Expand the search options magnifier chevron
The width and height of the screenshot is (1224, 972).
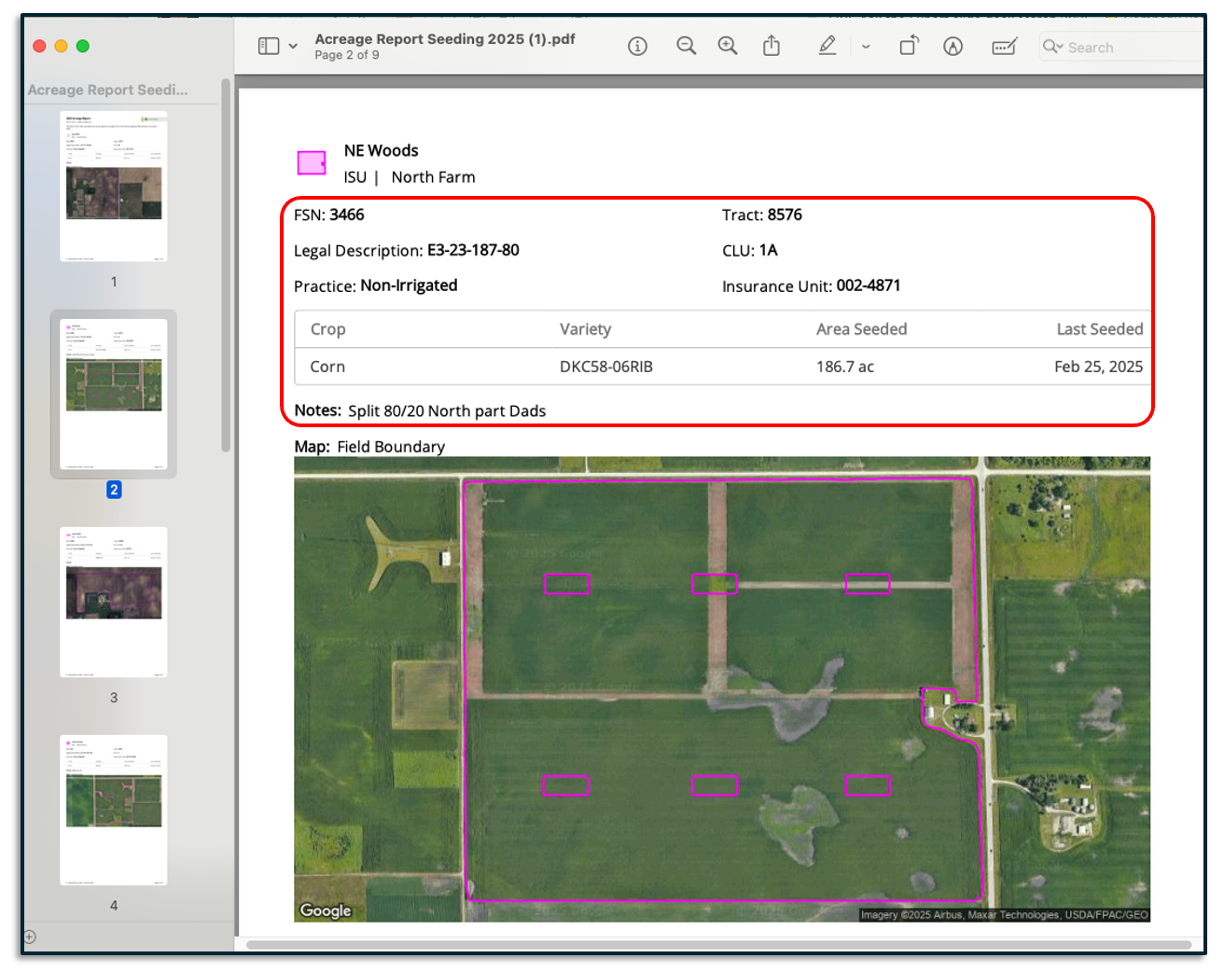pyautogui.click(x=1053, y=47)
